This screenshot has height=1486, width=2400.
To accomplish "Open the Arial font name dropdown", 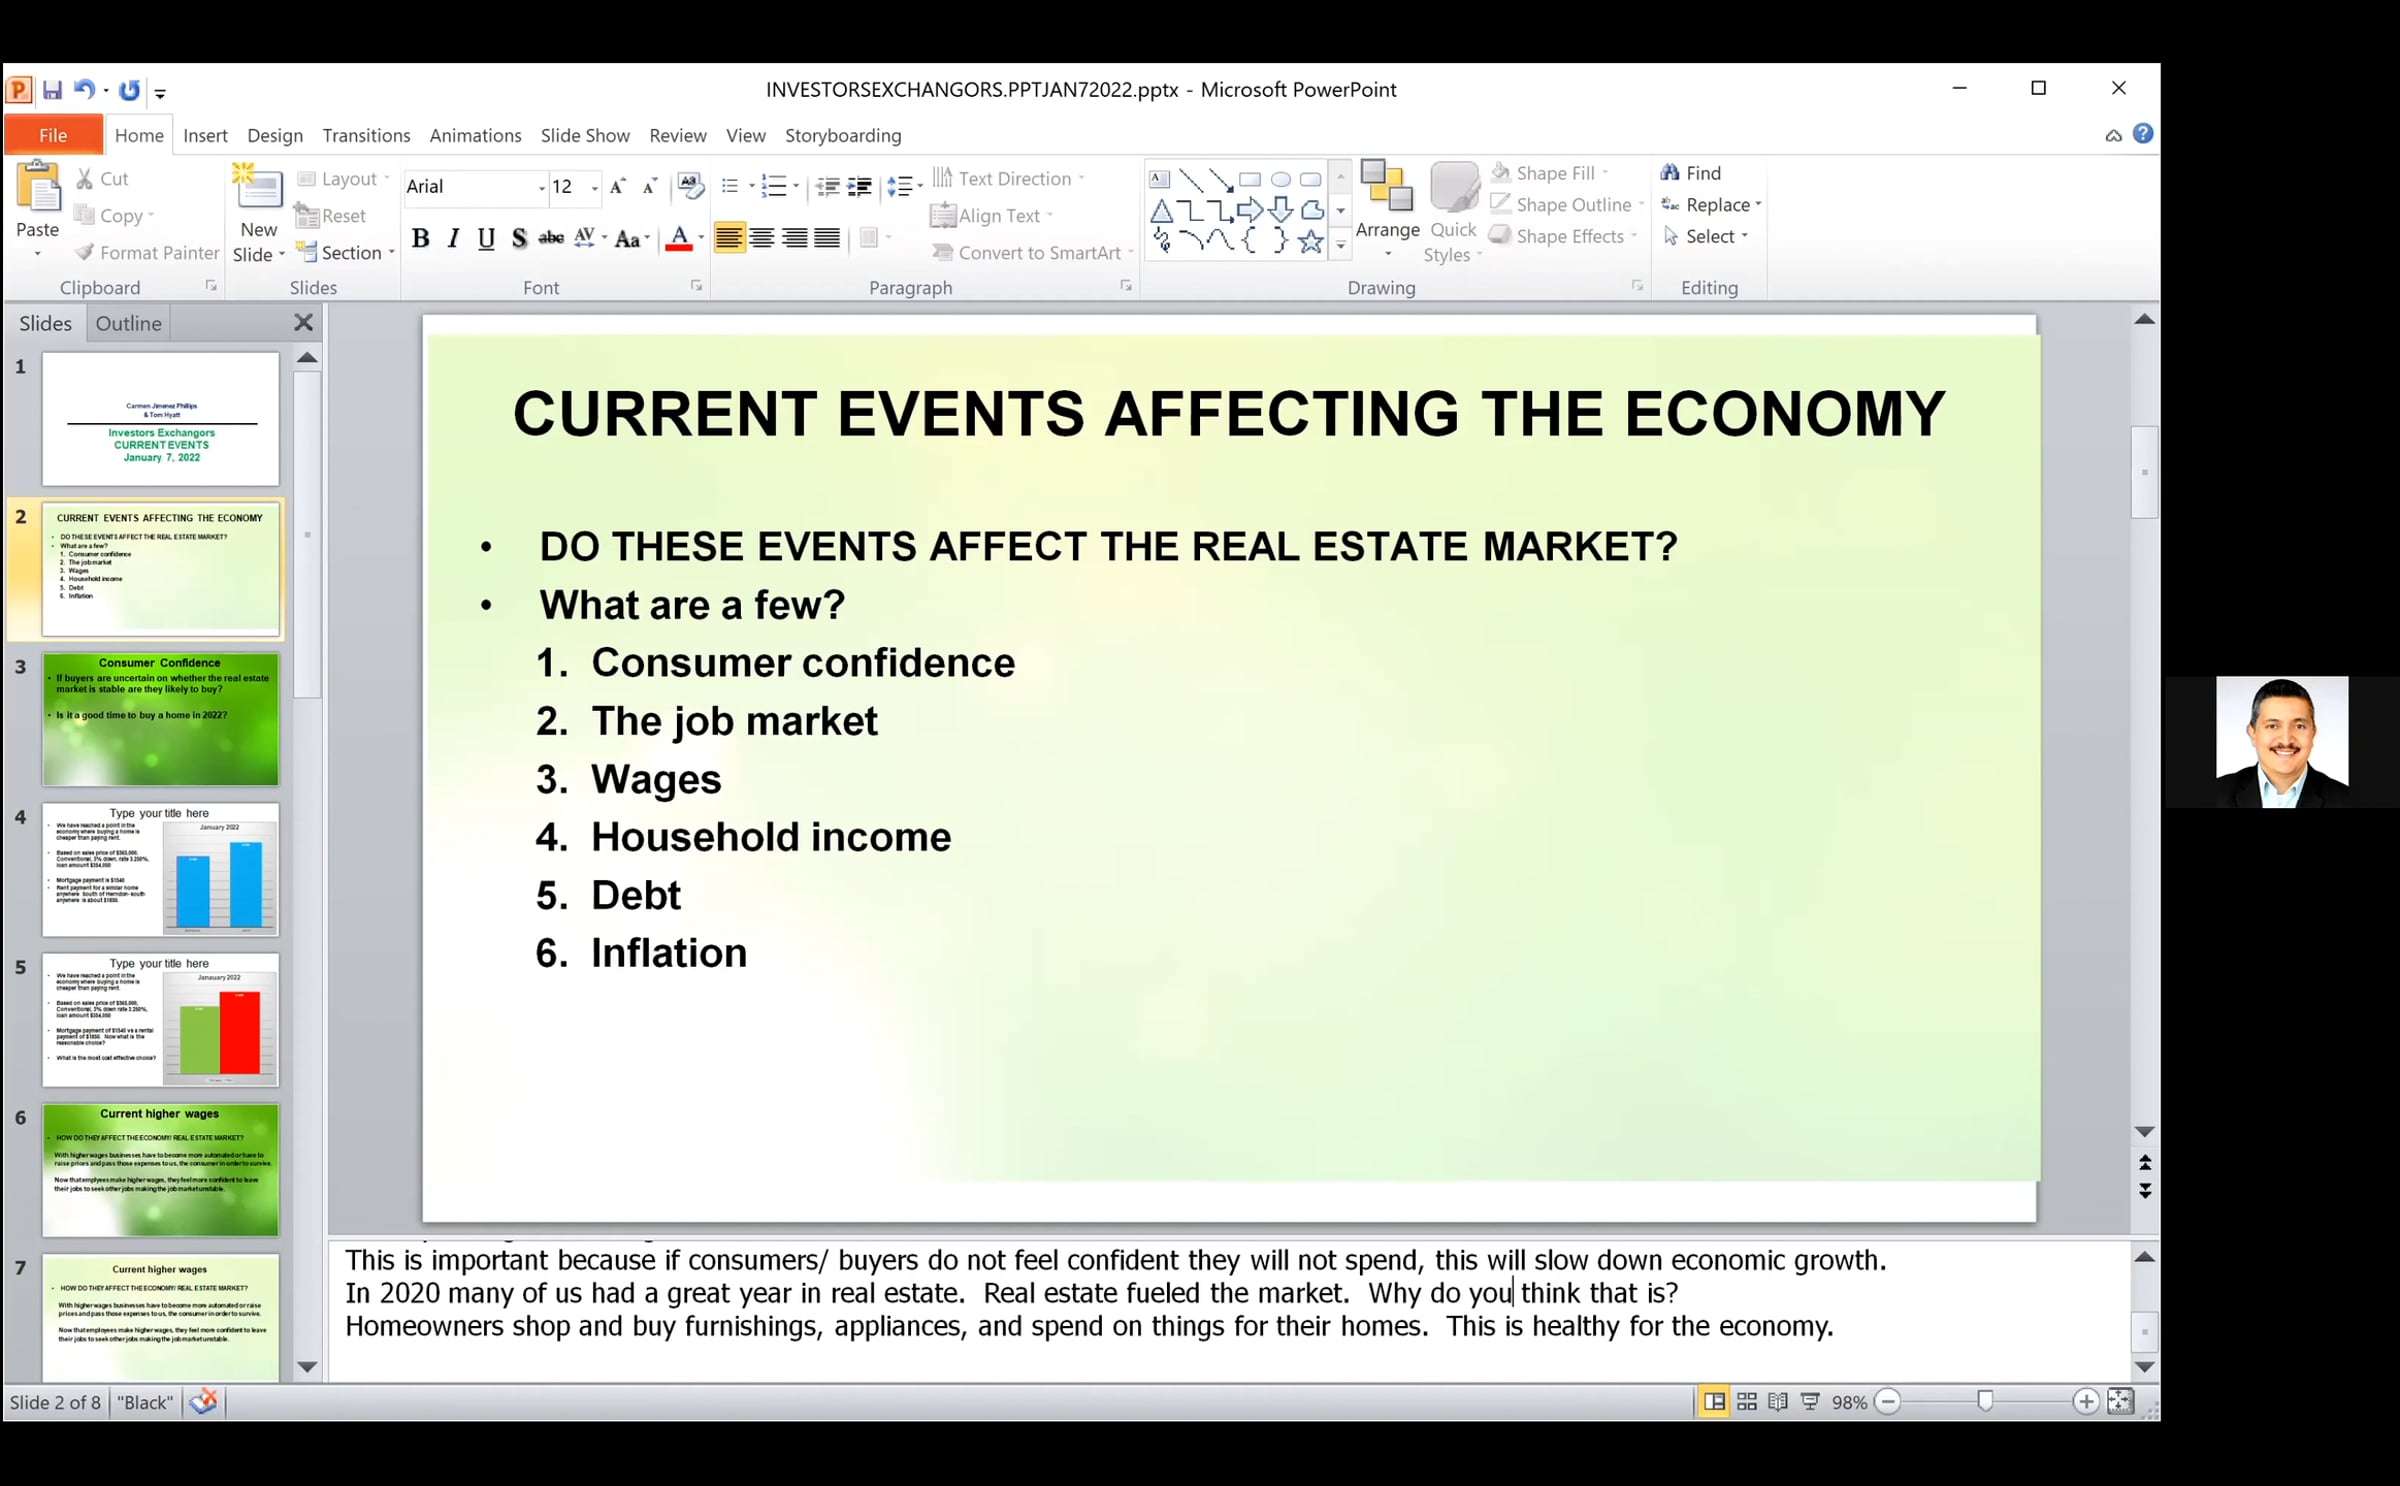I will tap(542, 187).
